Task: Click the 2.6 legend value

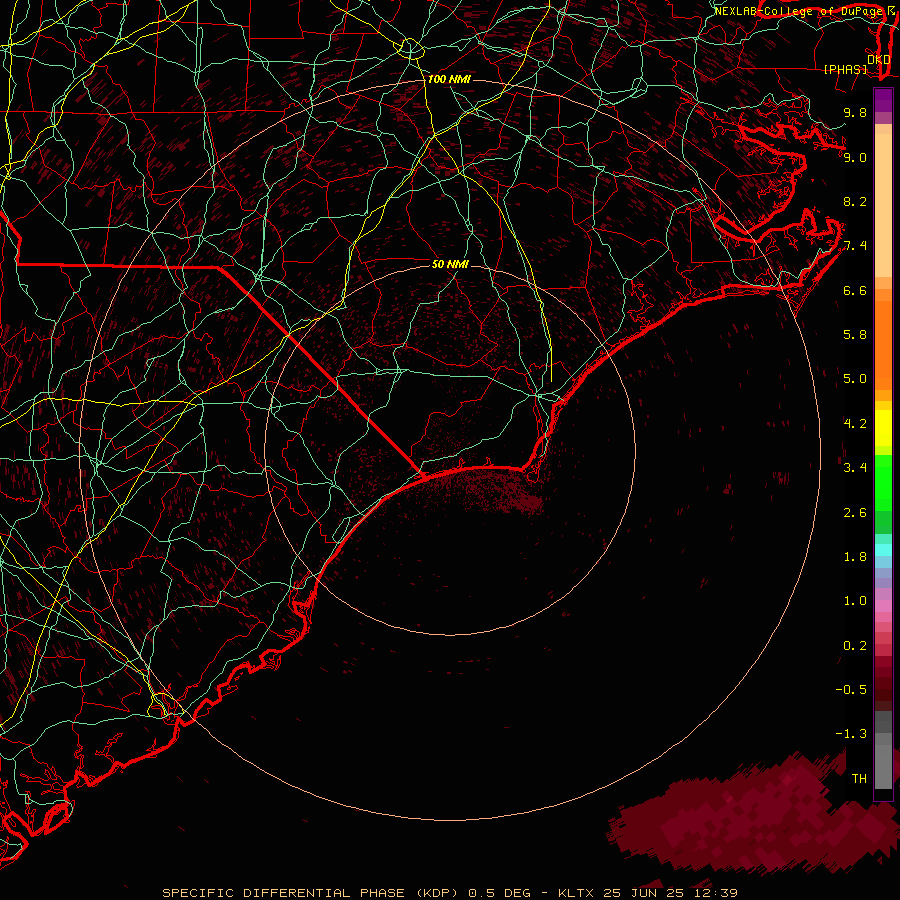Action: coord(855,513)
